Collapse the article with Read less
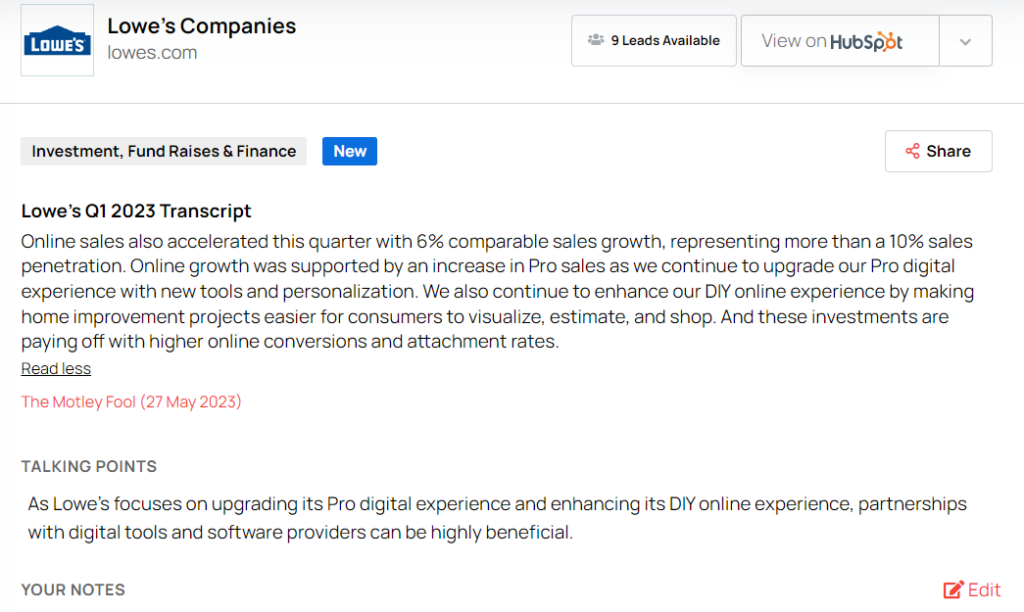 coord(56,369)
